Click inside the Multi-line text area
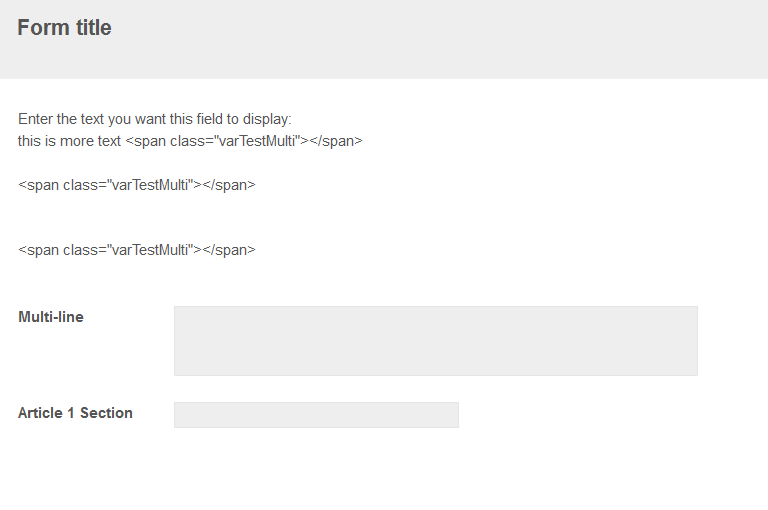 pos(435,341)
